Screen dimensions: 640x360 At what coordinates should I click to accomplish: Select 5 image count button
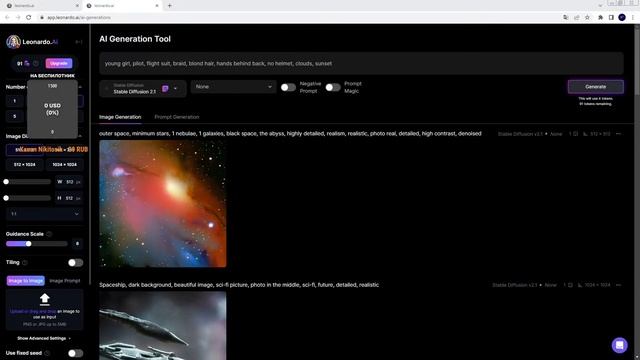(15, 116)
